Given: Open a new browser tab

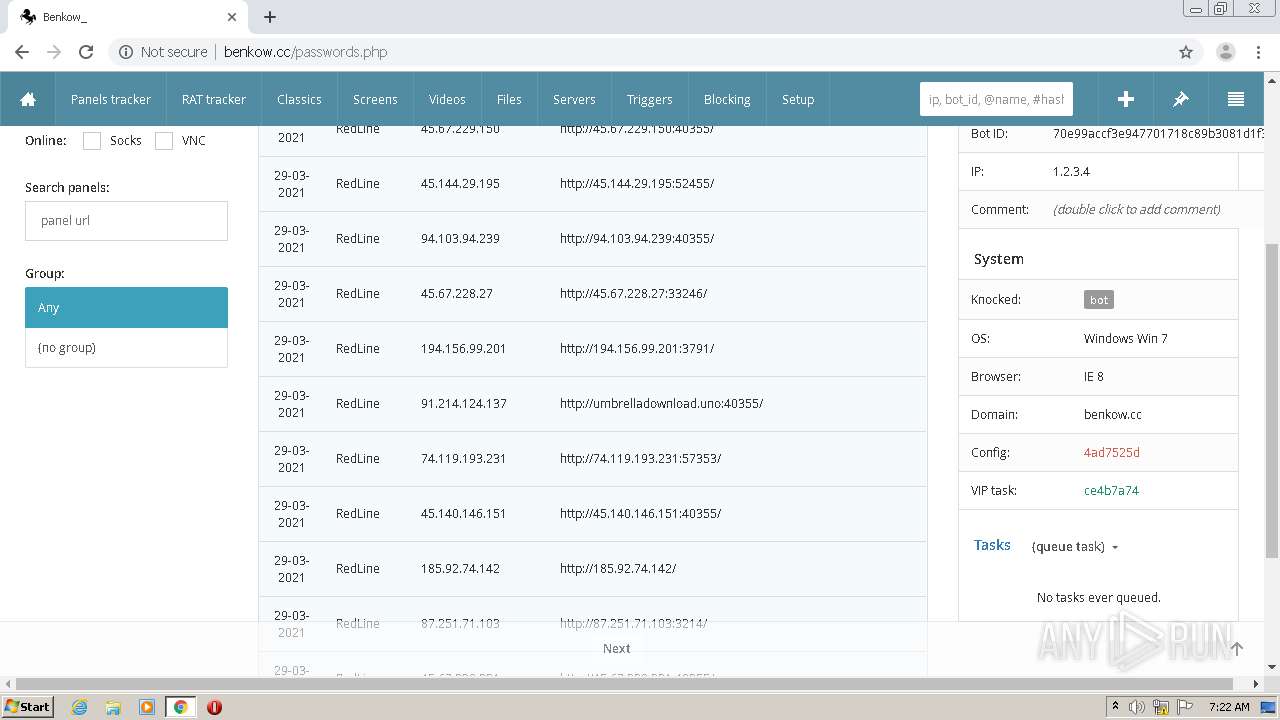Looking at the screenshot, I should click(x=270, y=17).
